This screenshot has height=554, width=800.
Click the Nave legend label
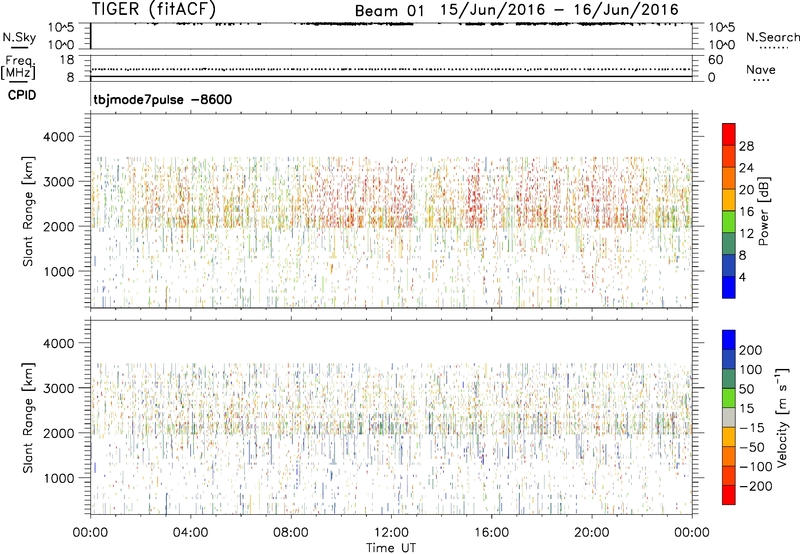(x=760, y=70)
